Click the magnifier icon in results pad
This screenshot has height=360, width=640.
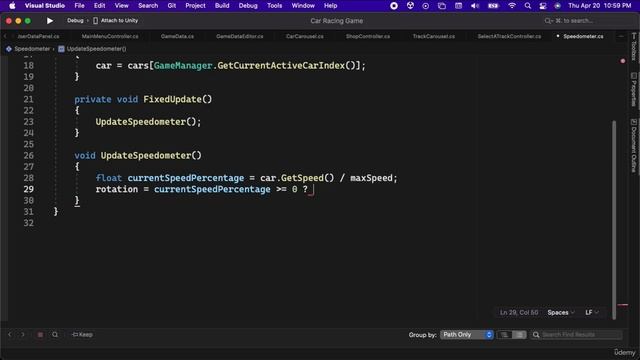coord(55,335)
